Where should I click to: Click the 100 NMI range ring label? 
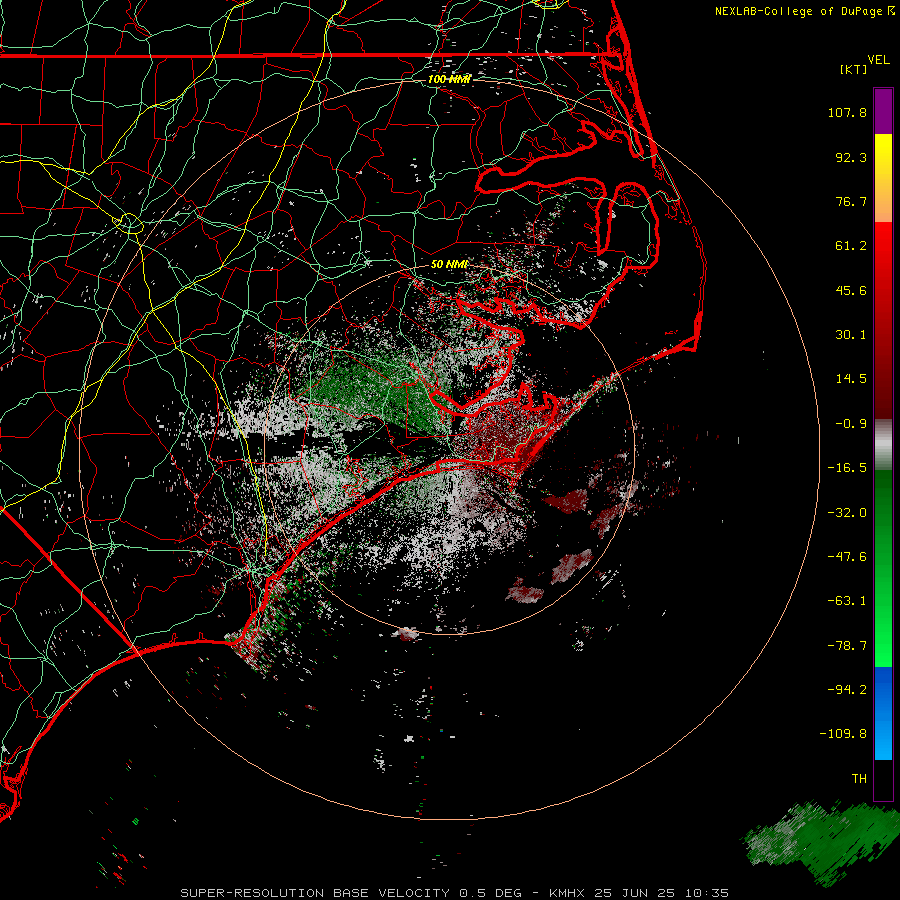449,79
